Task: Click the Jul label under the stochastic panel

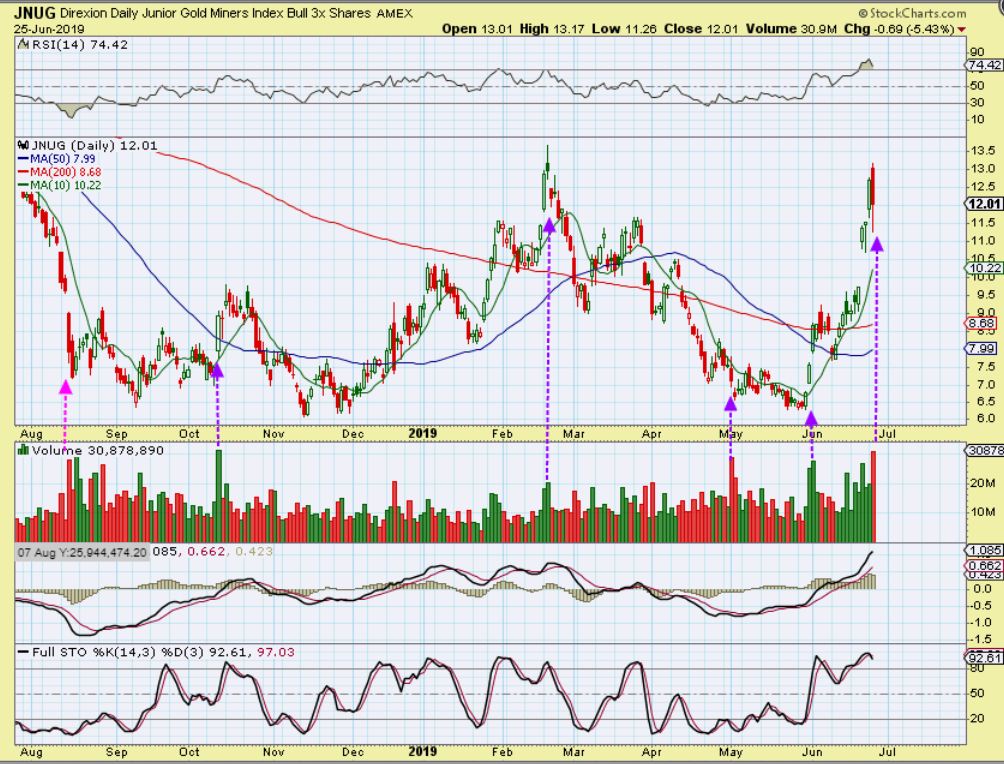Action: pos(887,751)
